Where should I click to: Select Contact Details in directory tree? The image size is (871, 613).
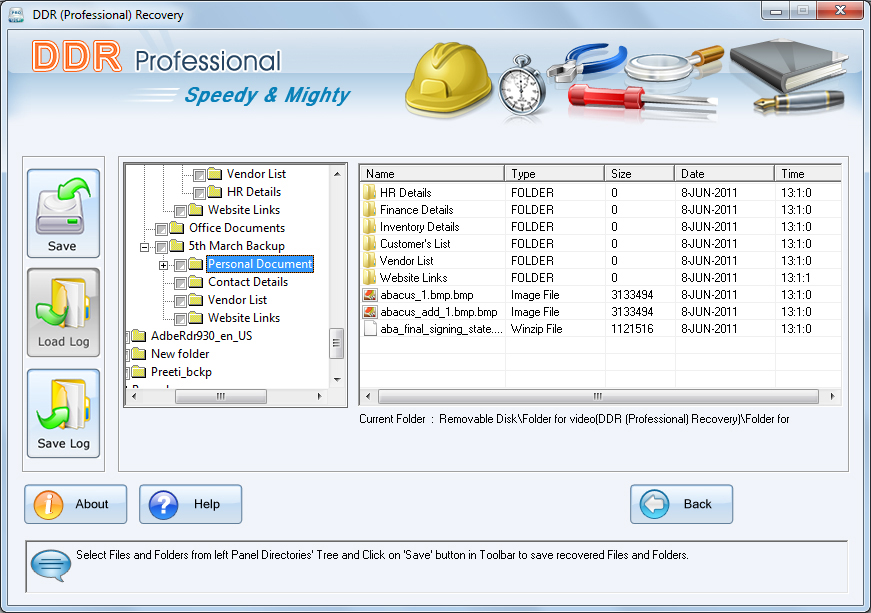coord(248,282)
